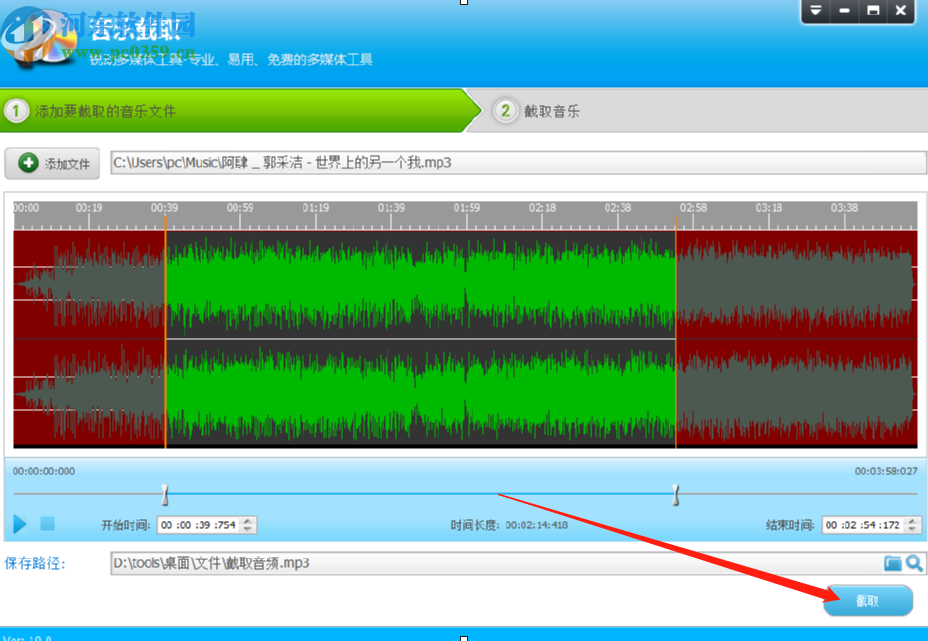The width and height of the screenshot is (928, 641).
Task: Click inside the 保存路径 path field
Action: click(400, 563)
